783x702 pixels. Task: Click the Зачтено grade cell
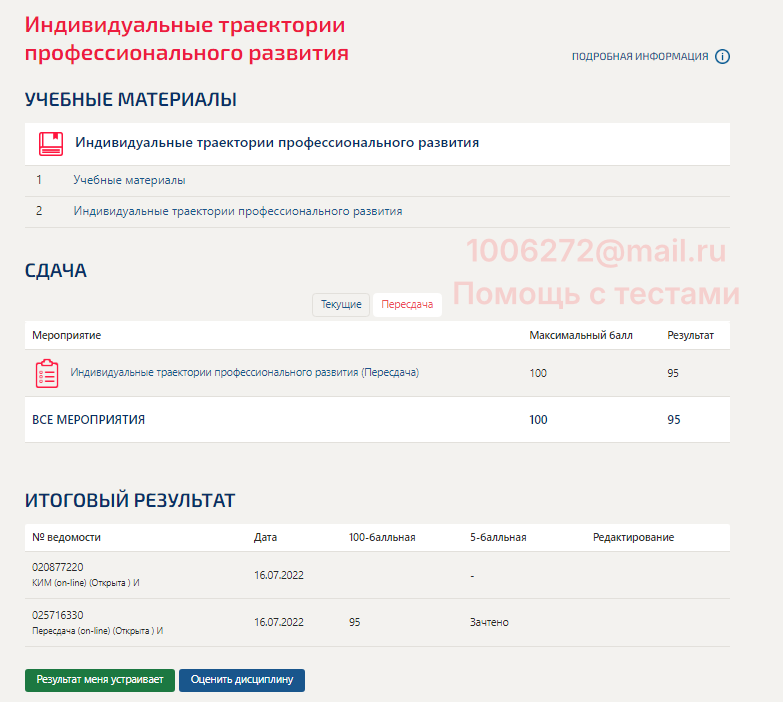point(489,622)
